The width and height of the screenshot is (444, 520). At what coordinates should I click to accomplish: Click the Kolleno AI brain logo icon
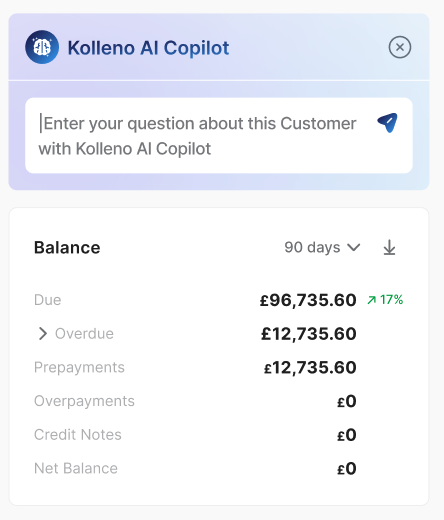(42, 47)
